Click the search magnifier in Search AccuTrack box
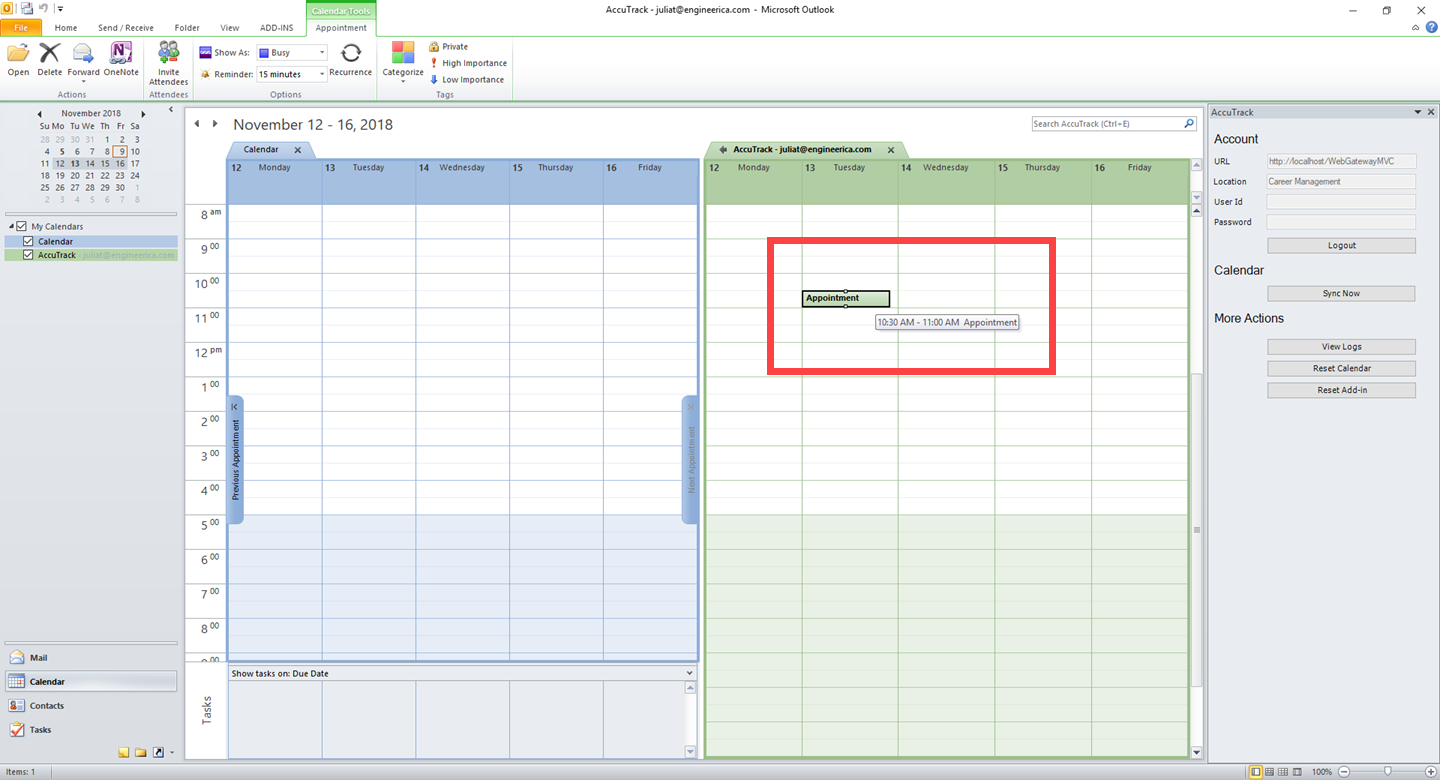 [1189, 124]
